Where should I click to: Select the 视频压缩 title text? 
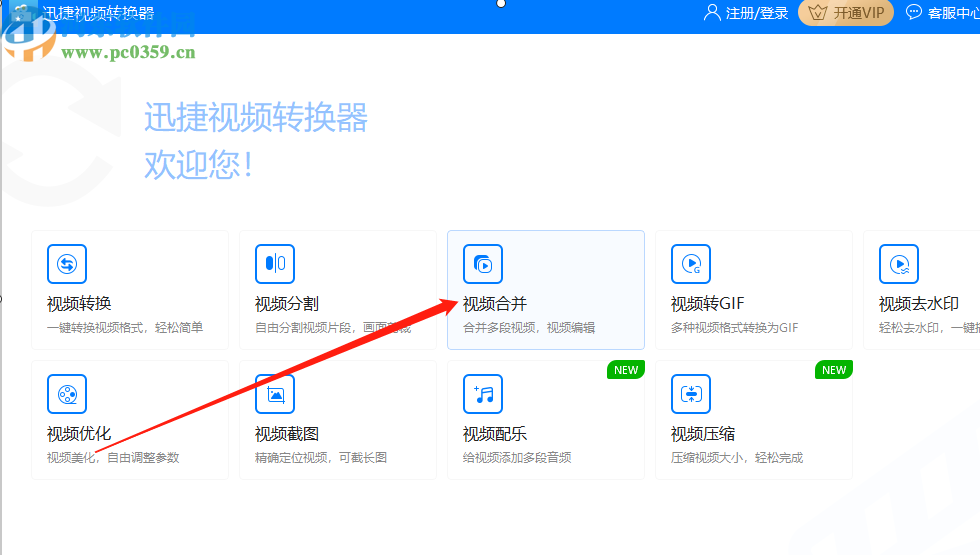[703, 434]
